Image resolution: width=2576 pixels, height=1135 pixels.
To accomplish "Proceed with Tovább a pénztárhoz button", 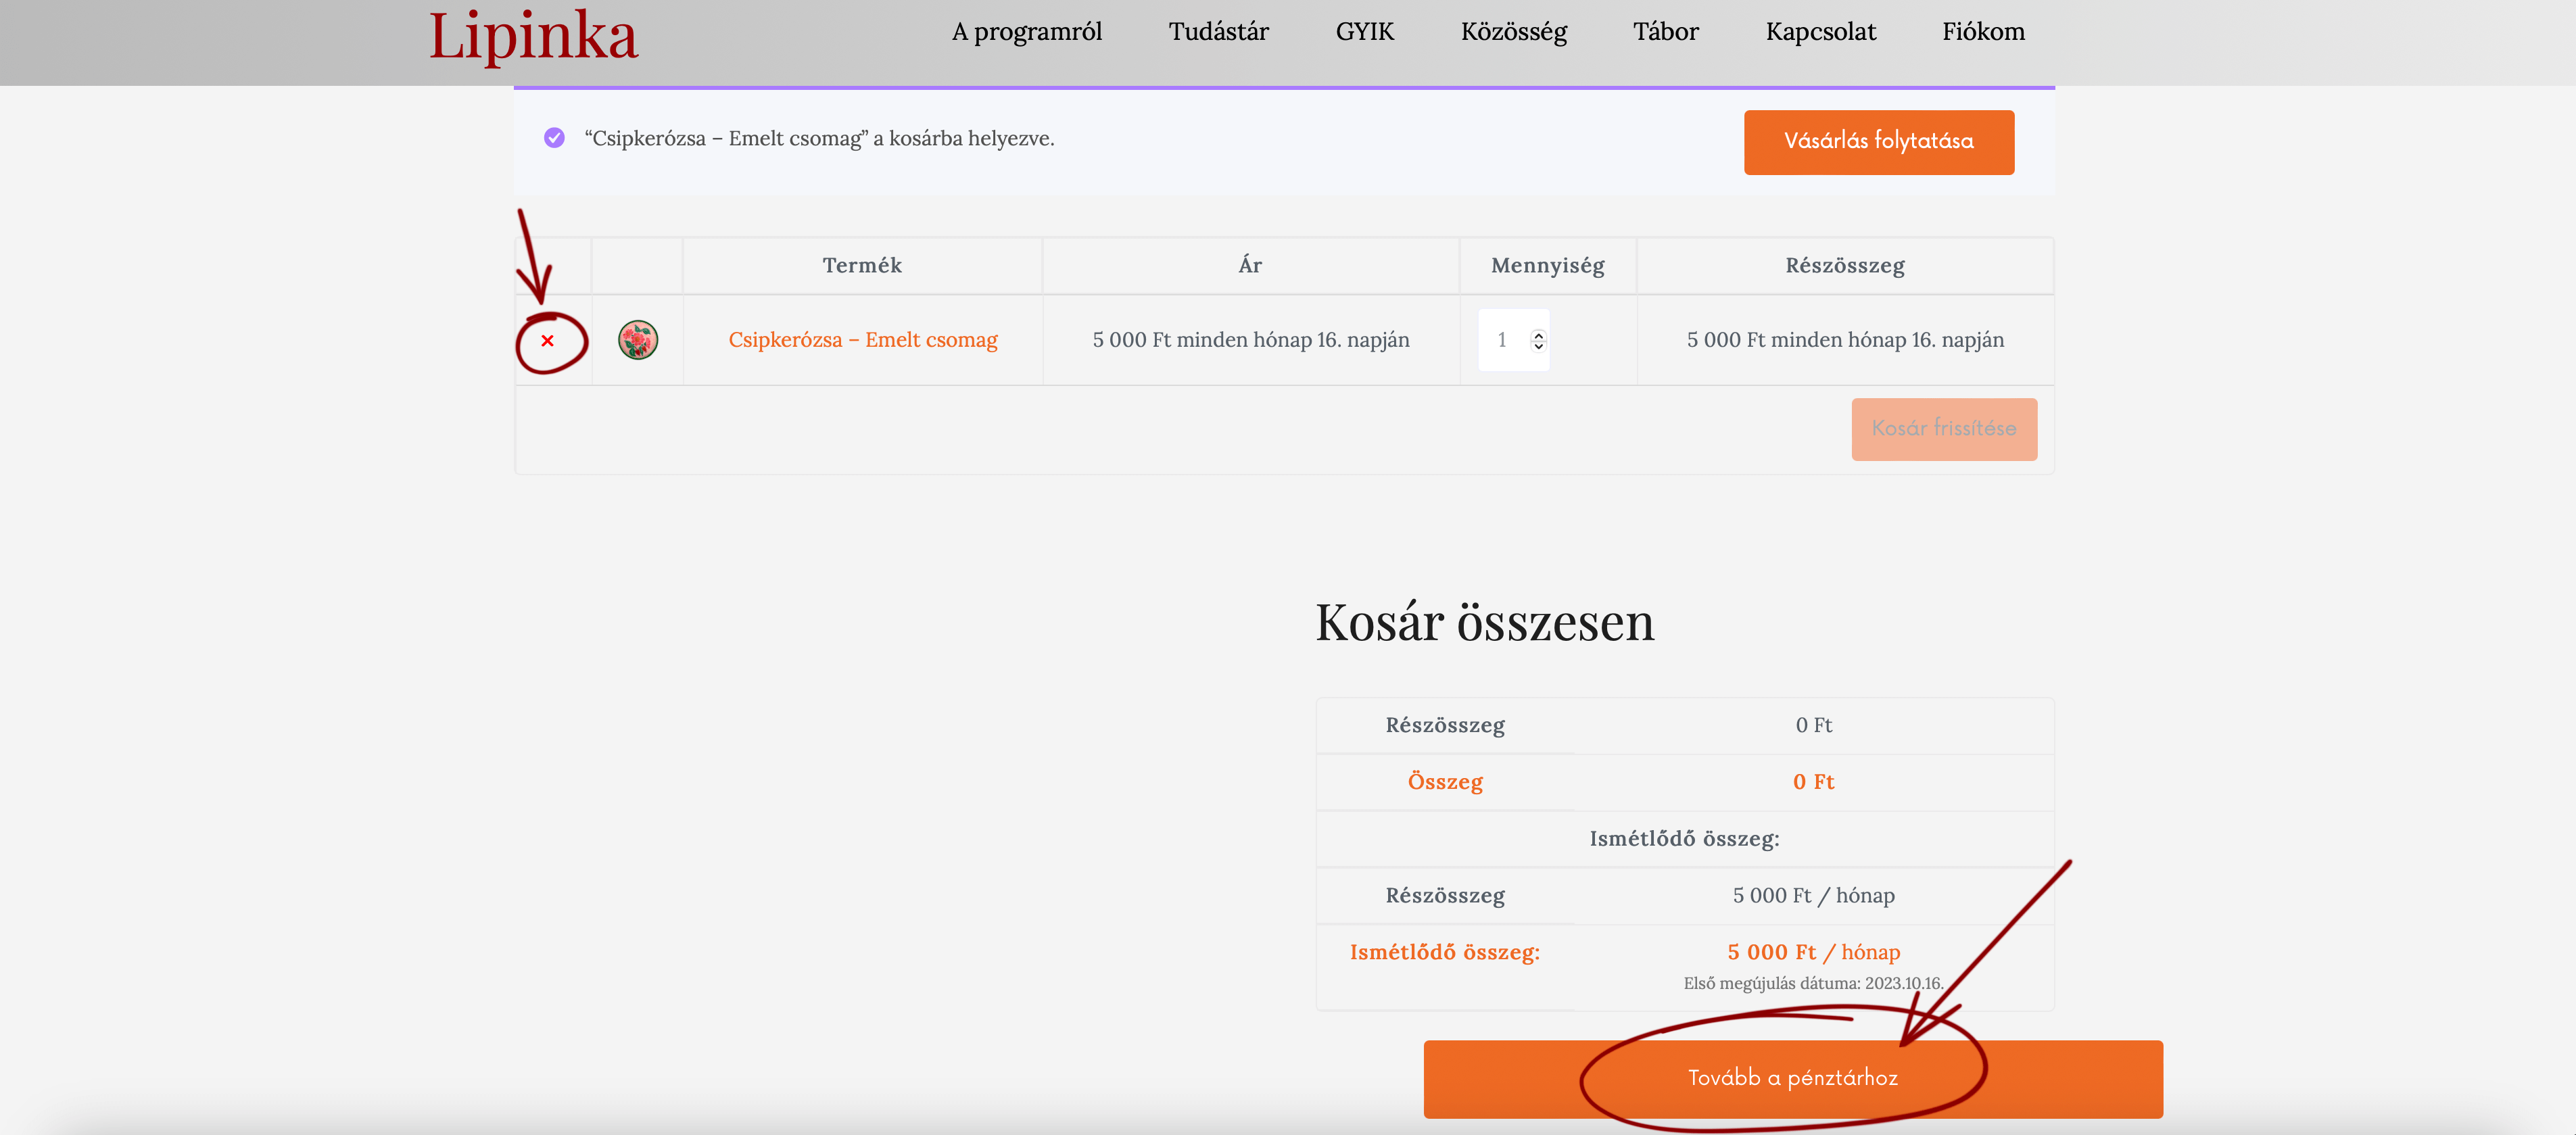I will coord(1792,1078).
